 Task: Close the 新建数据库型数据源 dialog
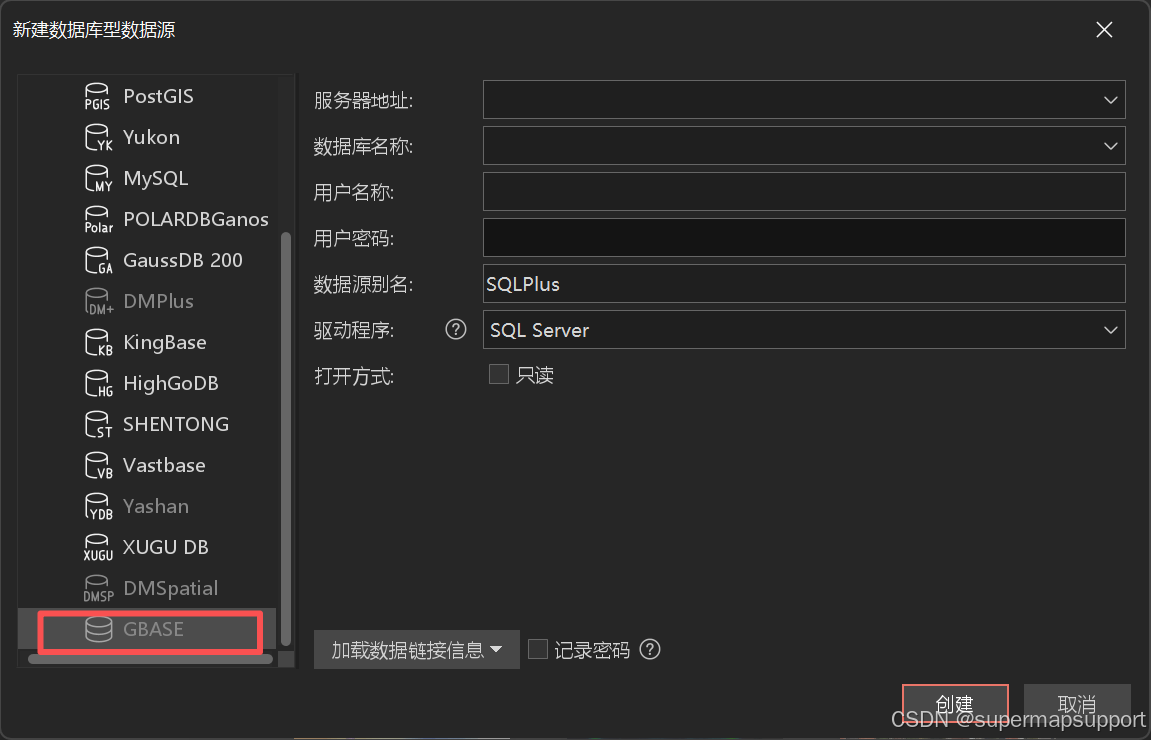coord(1104,30)
